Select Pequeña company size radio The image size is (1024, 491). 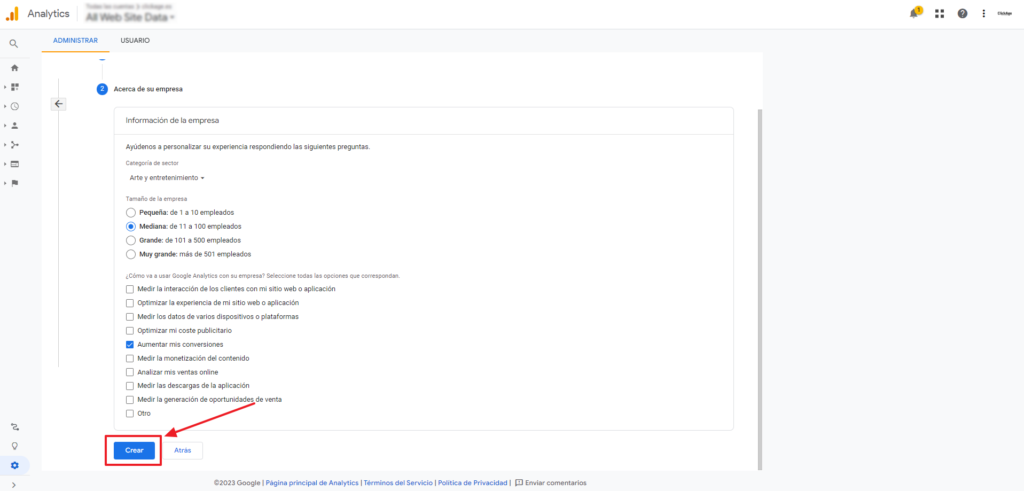coord(131,213)
